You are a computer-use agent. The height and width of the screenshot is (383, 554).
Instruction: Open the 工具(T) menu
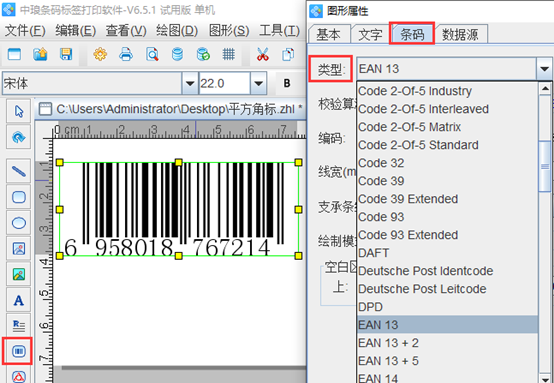click(279, 31)
